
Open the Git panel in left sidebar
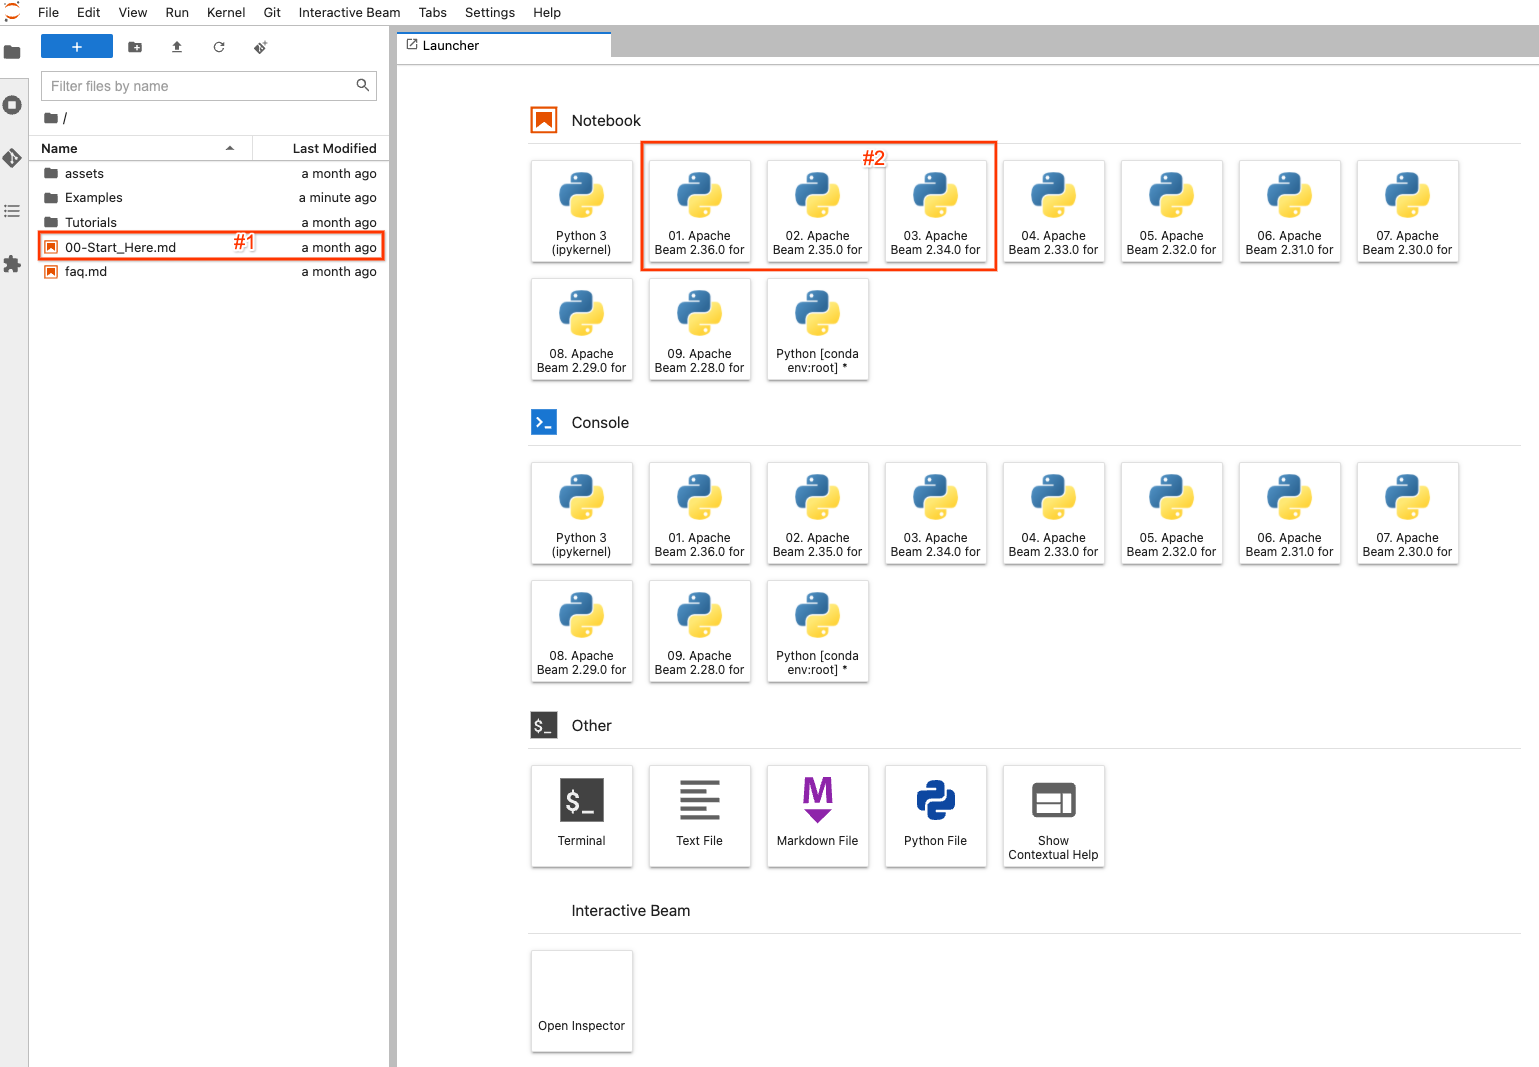(x=12, y=158)
